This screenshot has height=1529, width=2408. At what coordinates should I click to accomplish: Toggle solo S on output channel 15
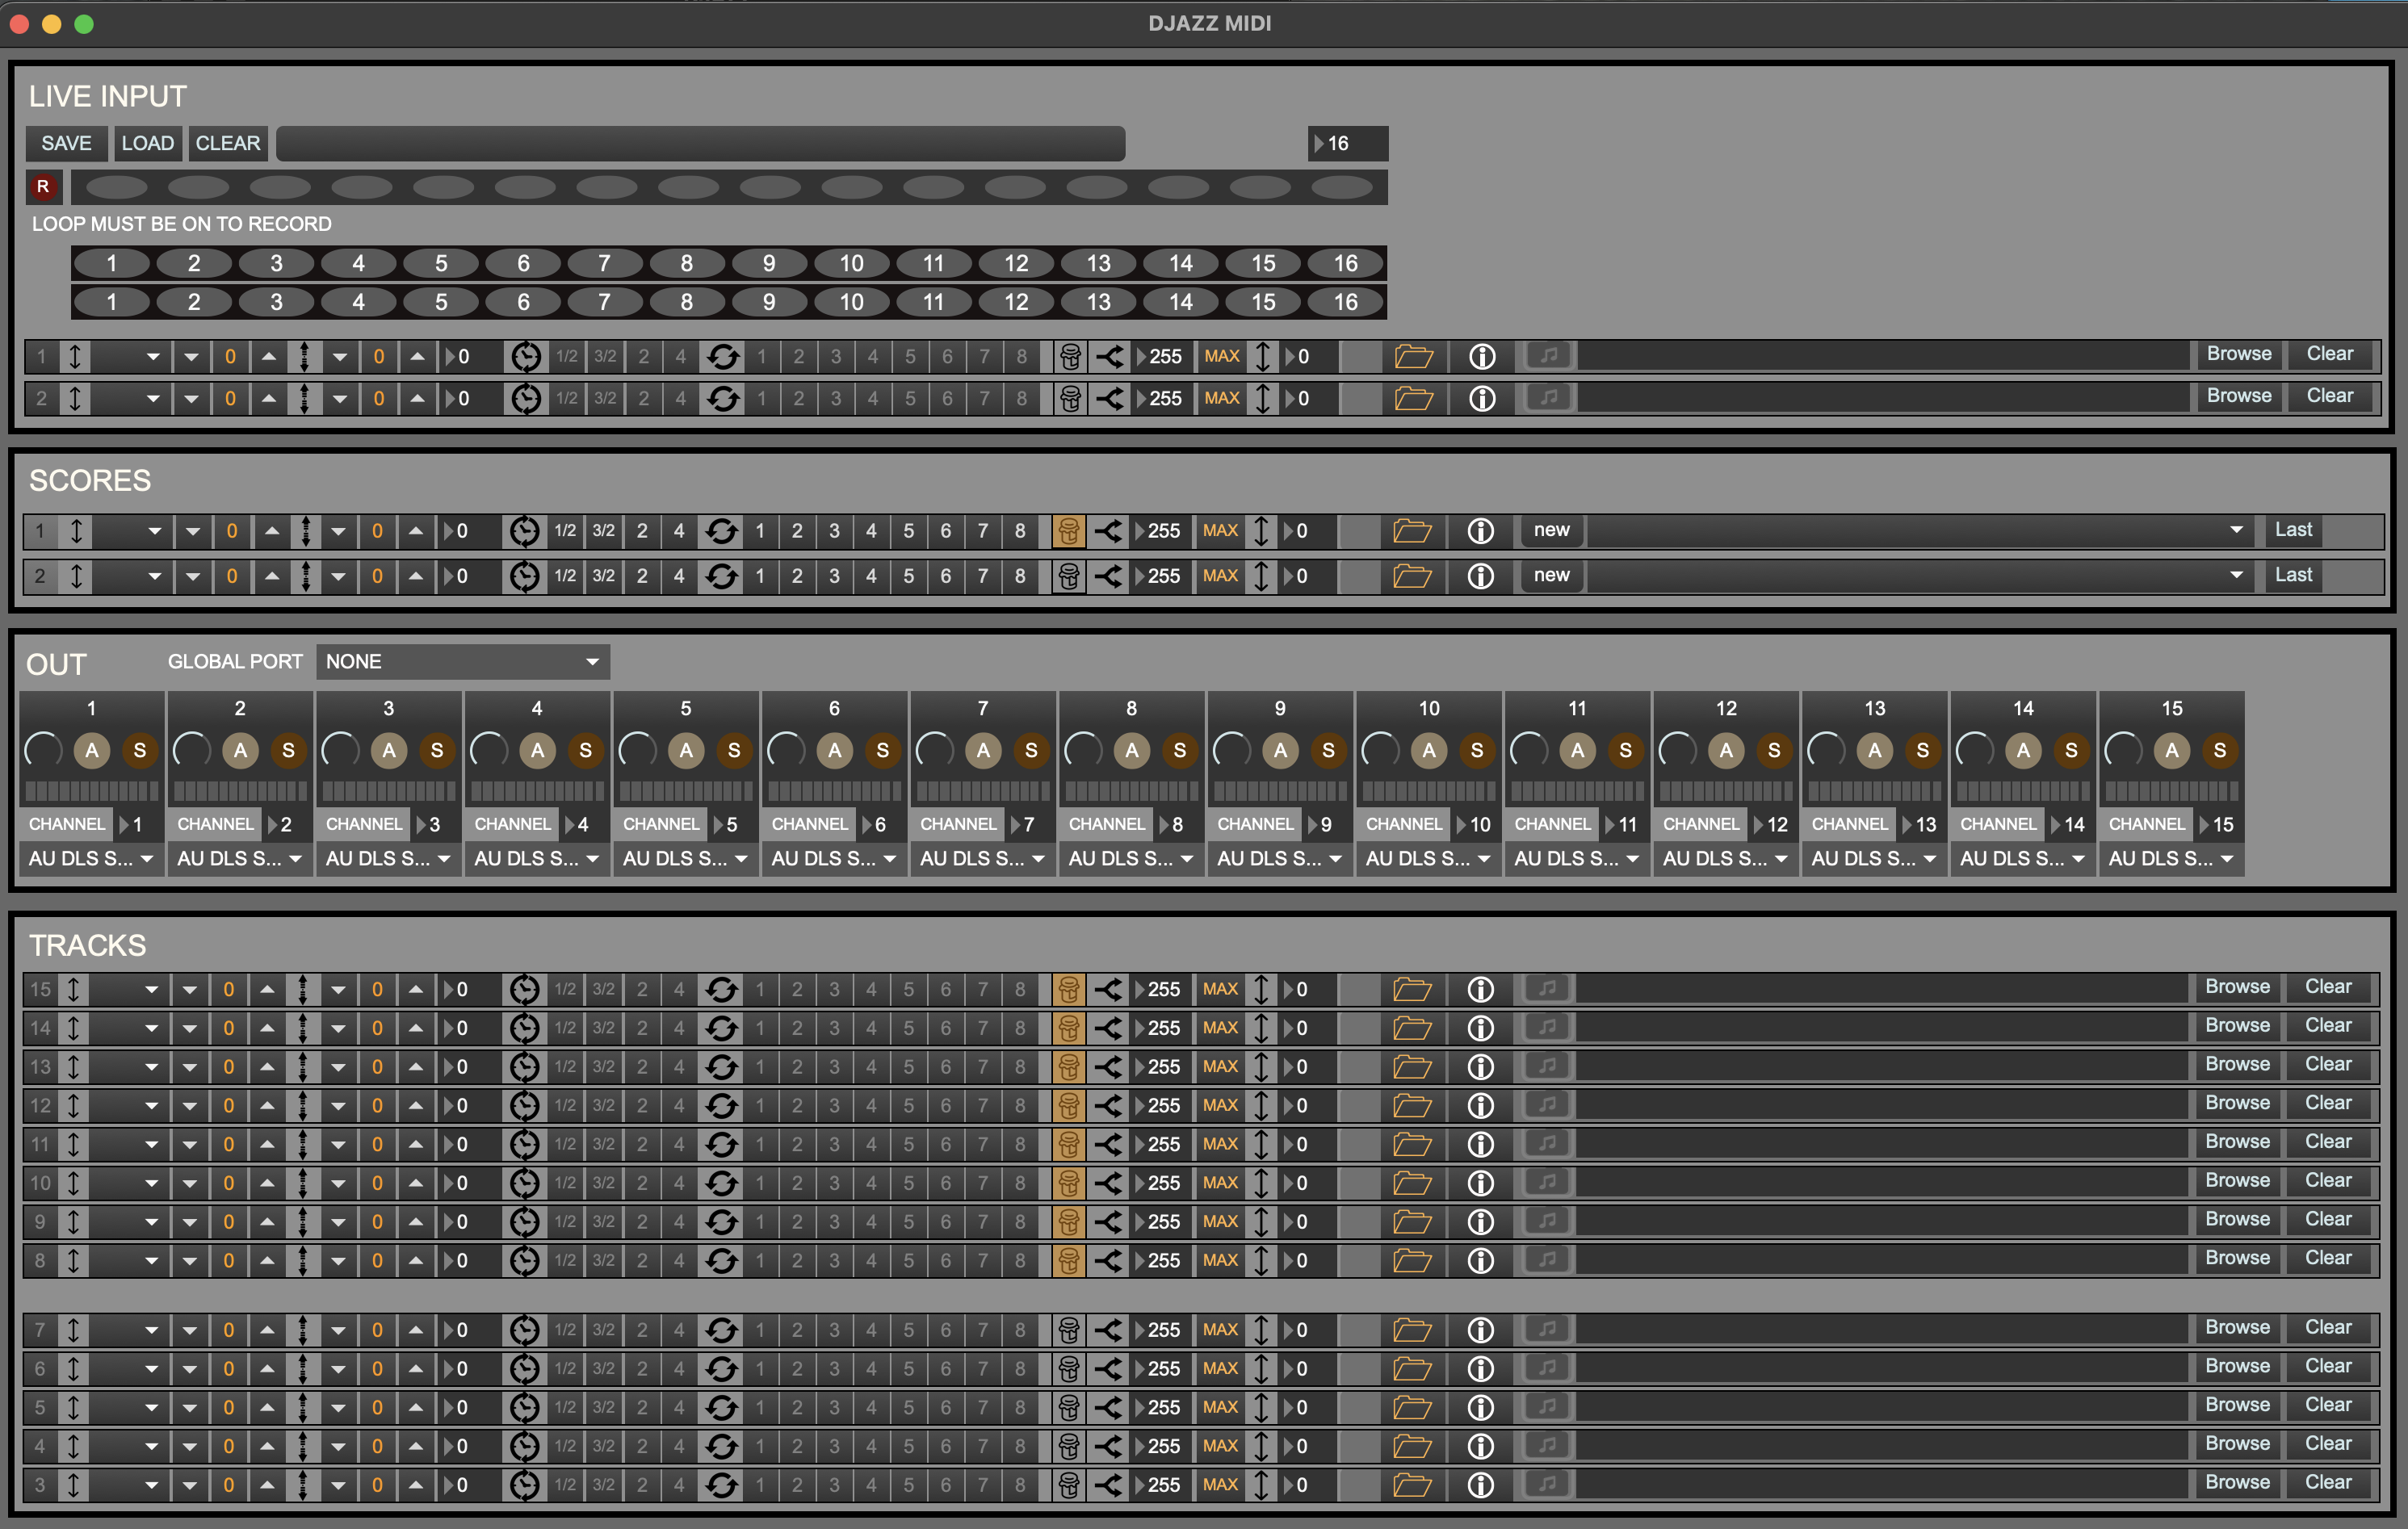(x=2220, y=750)
